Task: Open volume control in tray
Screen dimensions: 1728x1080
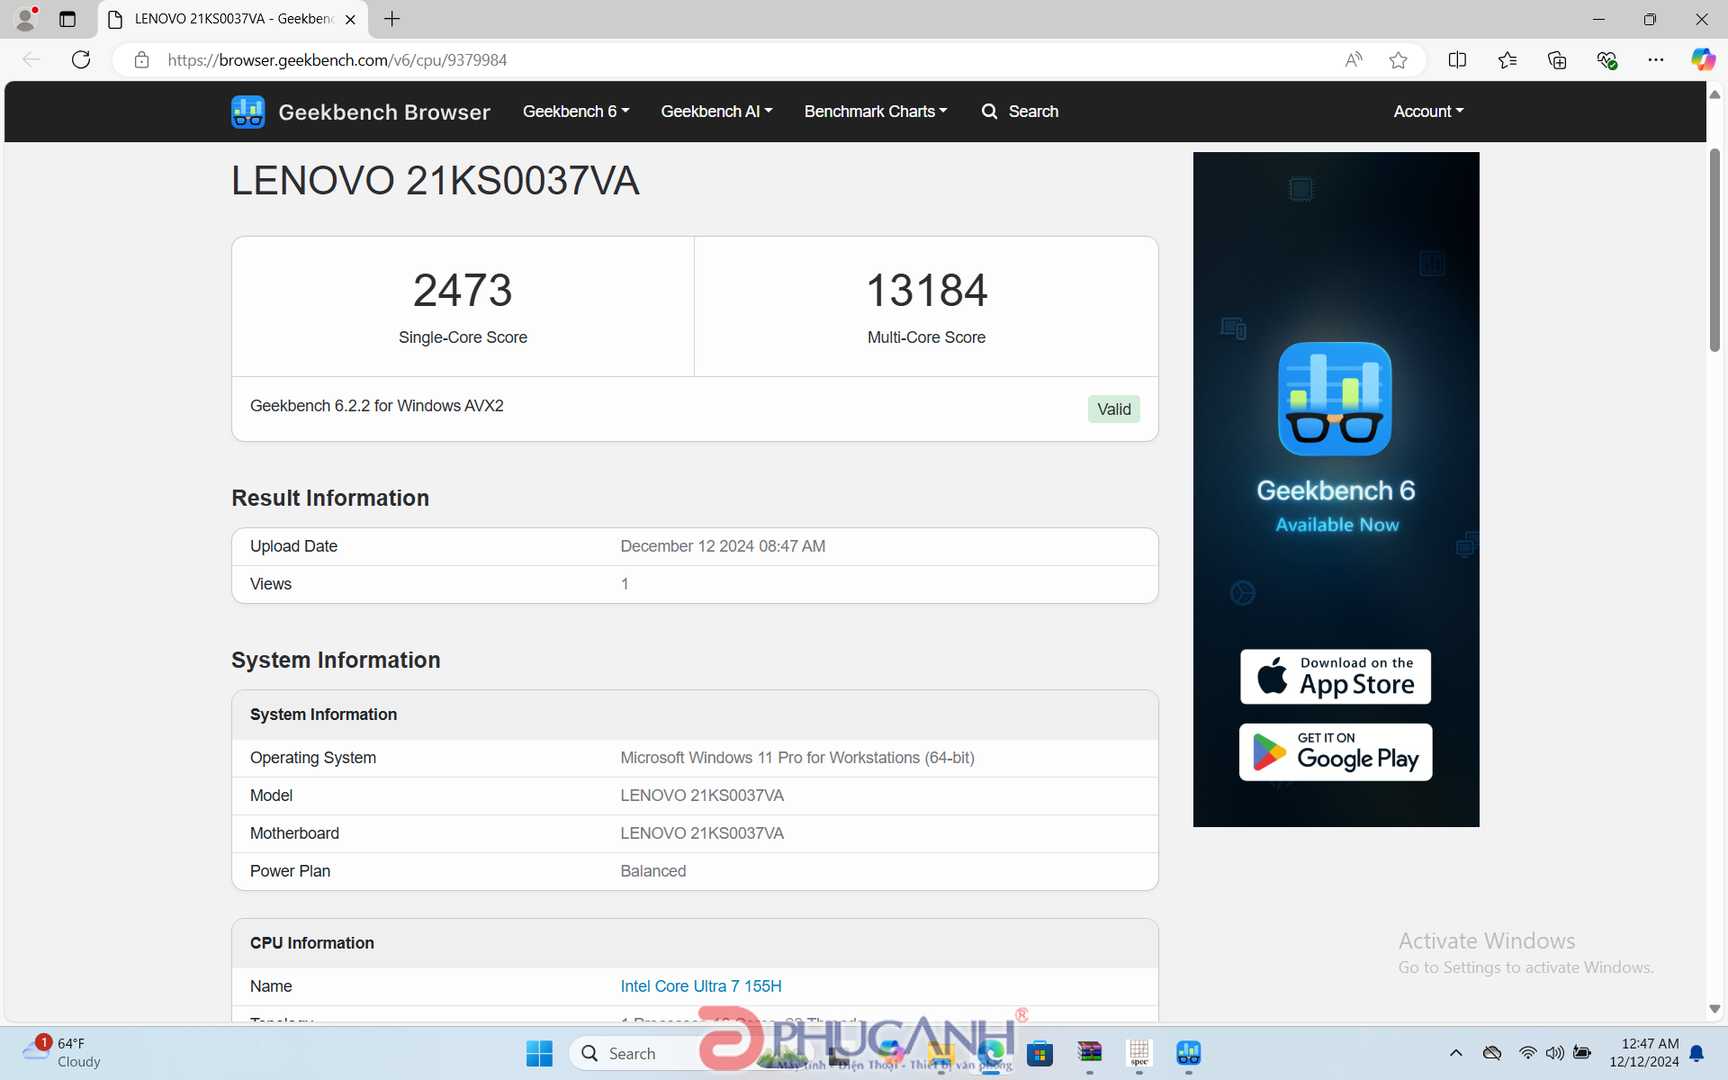Action: pyautogui.click(x=1554, y=1053)
